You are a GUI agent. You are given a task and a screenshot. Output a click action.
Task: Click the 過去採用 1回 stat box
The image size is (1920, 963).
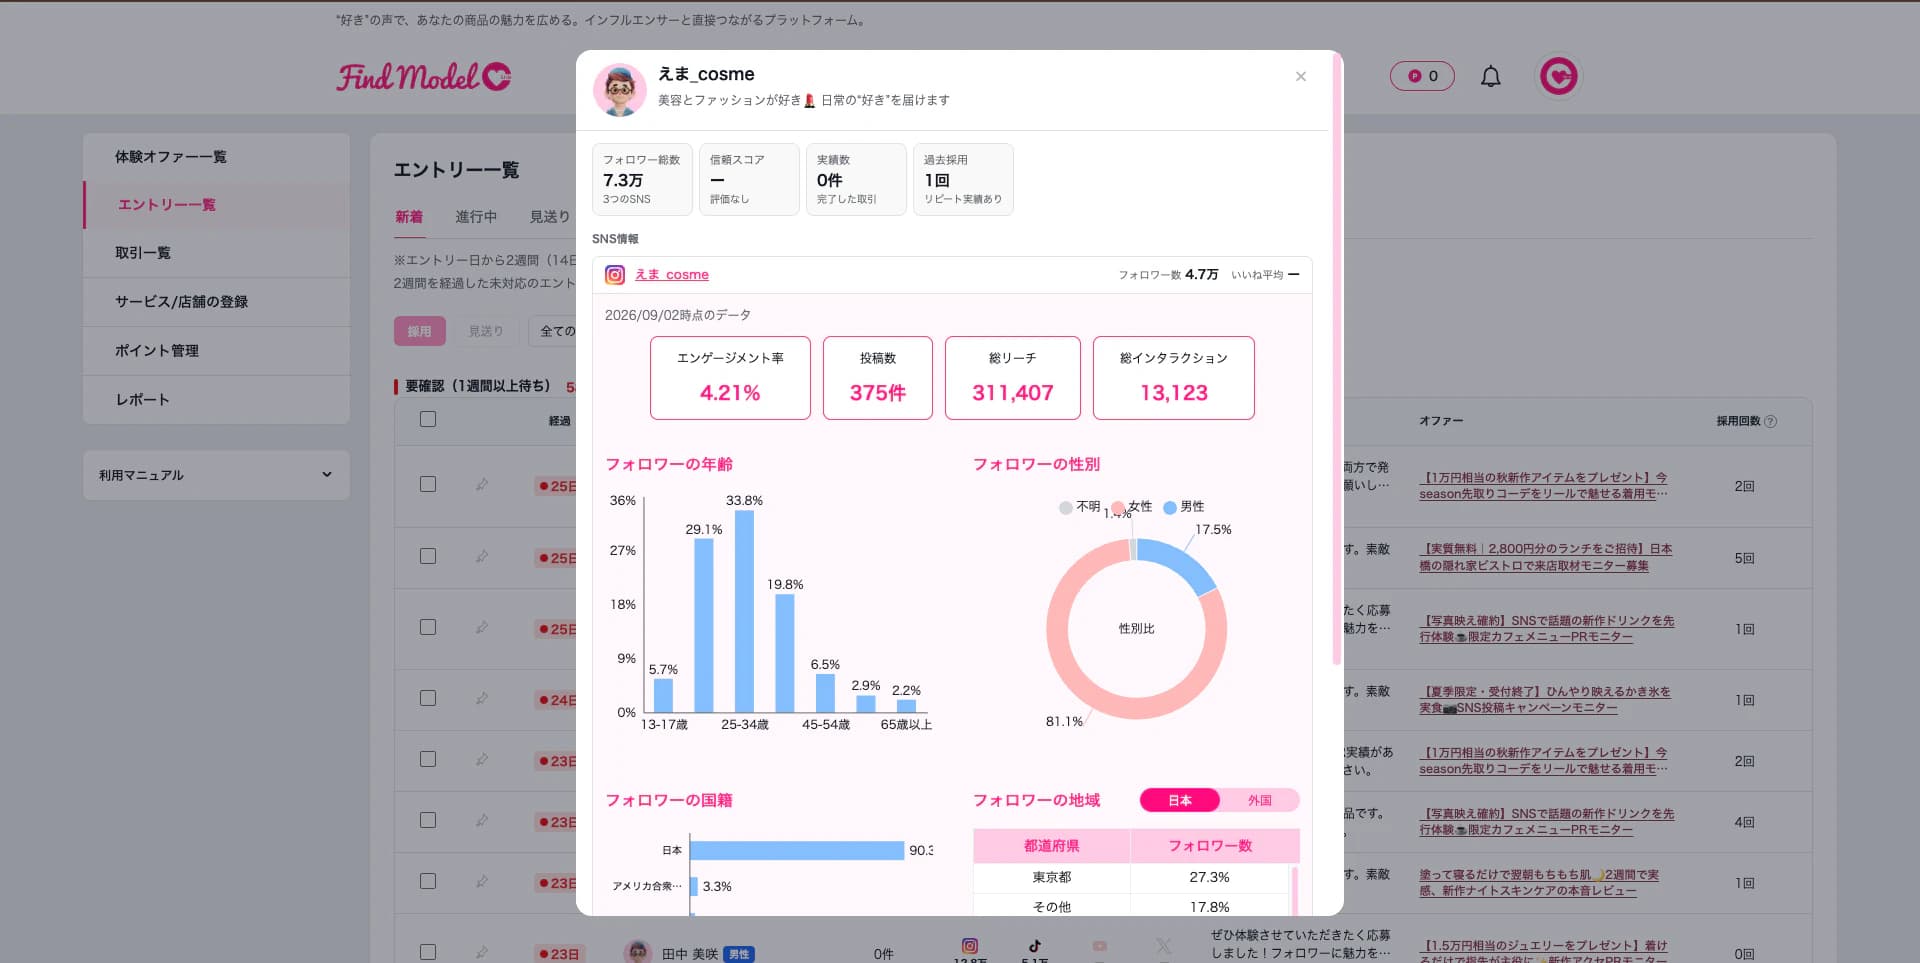point(963,179)
